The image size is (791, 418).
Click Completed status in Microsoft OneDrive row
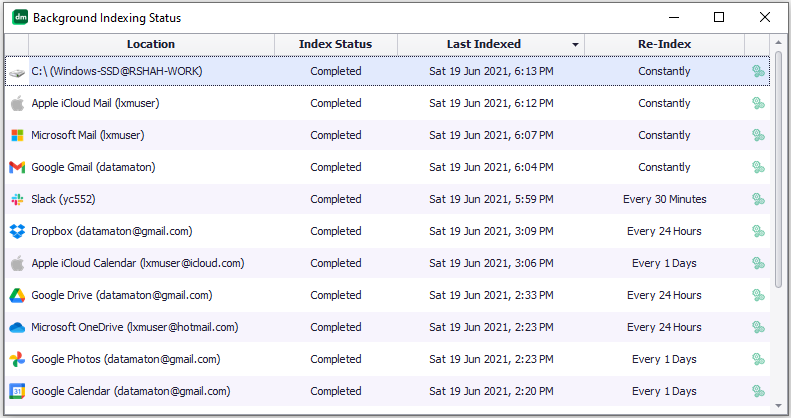pyautogui.click(x=336, y=327)
